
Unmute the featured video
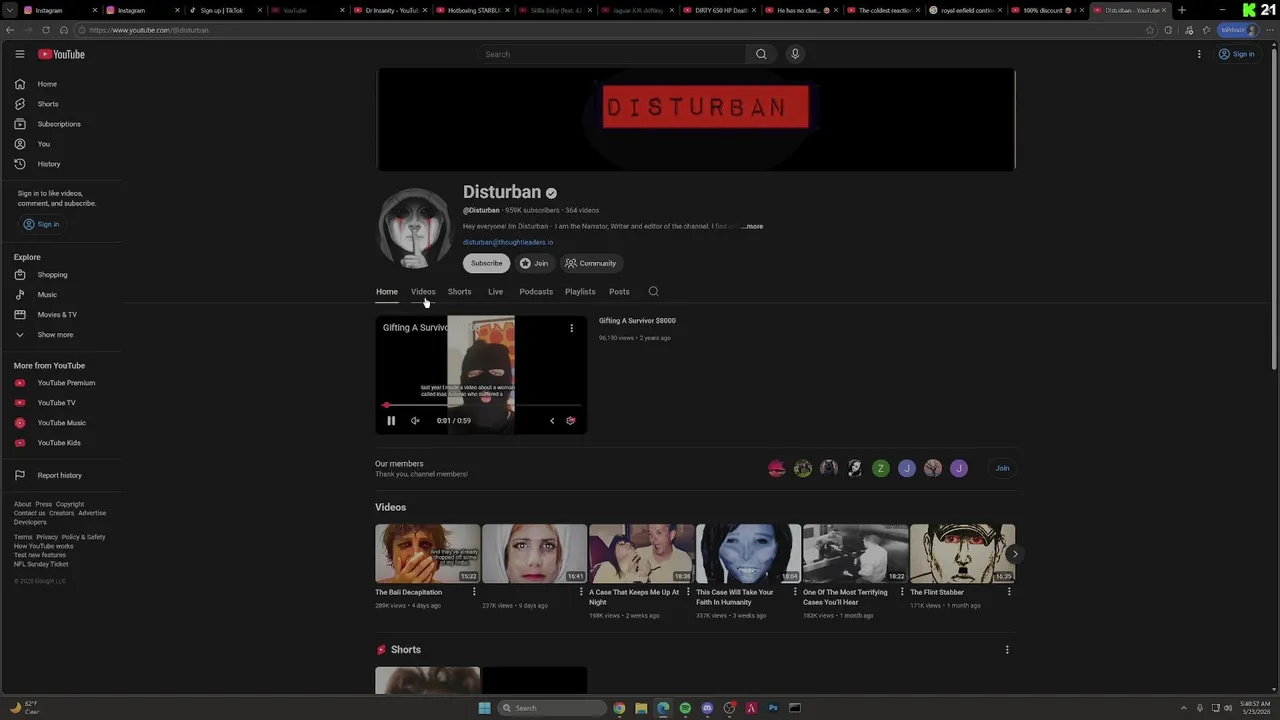tap(415, 421)
